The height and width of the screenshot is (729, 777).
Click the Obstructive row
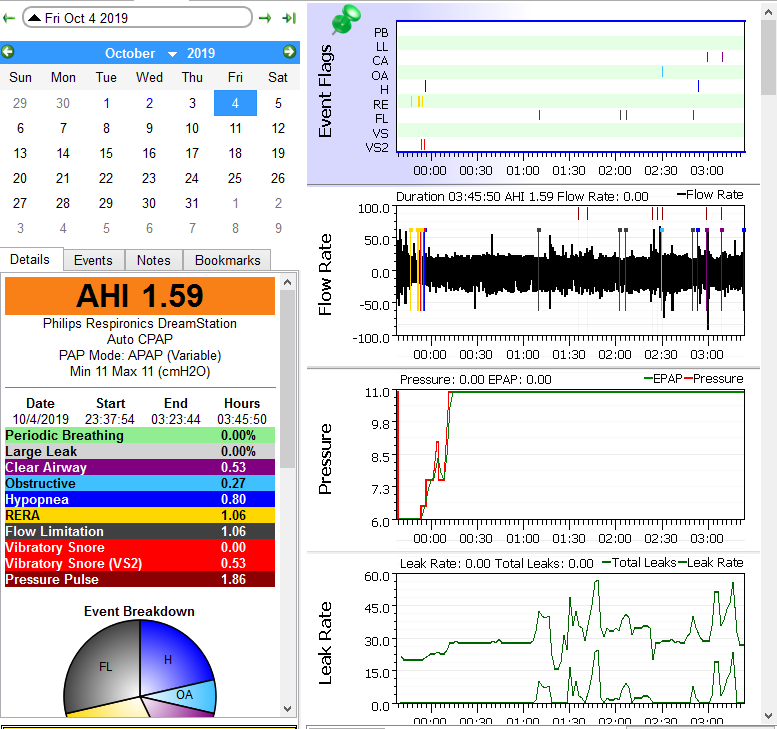(x=140, y=483)
